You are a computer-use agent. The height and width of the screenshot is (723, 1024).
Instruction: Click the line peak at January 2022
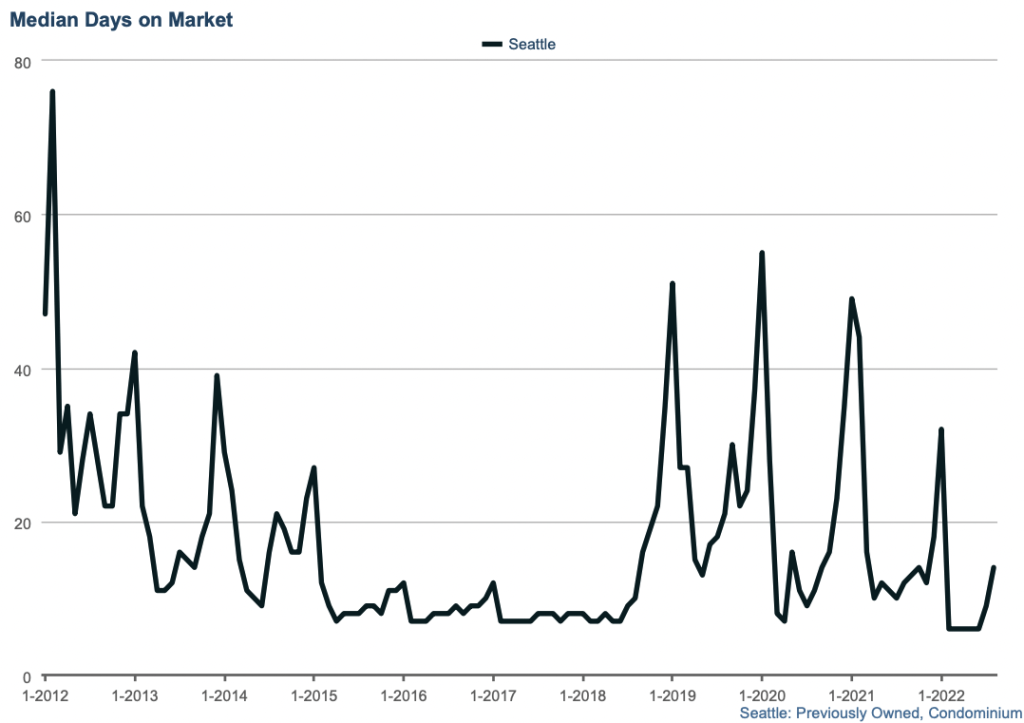click(x=941, y=430)
